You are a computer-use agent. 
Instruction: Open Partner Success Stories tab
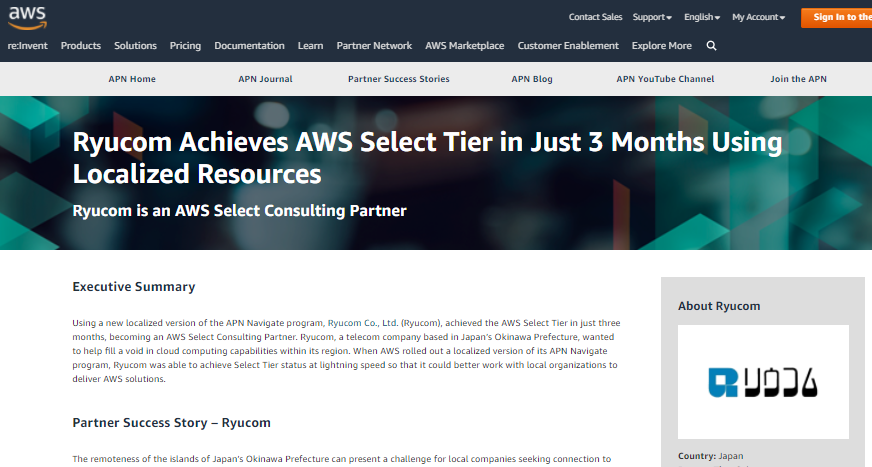coord(399,79)
